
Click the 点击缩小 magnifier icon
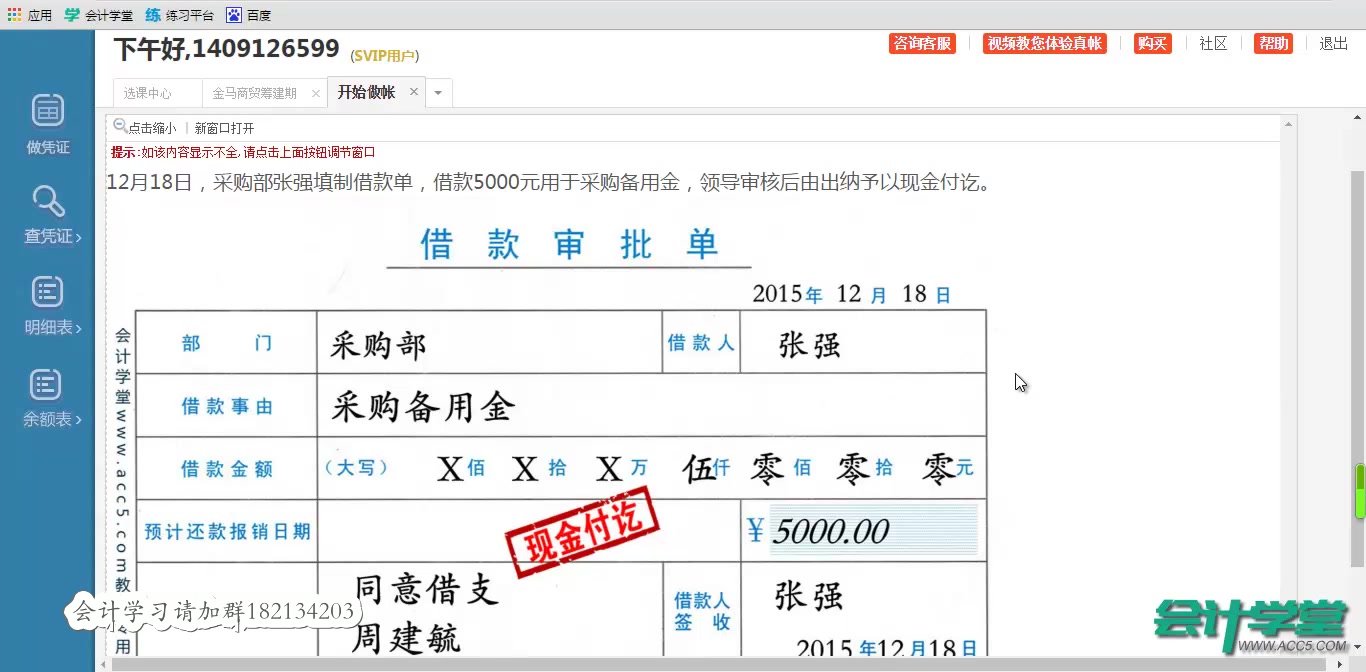[117, 128]
